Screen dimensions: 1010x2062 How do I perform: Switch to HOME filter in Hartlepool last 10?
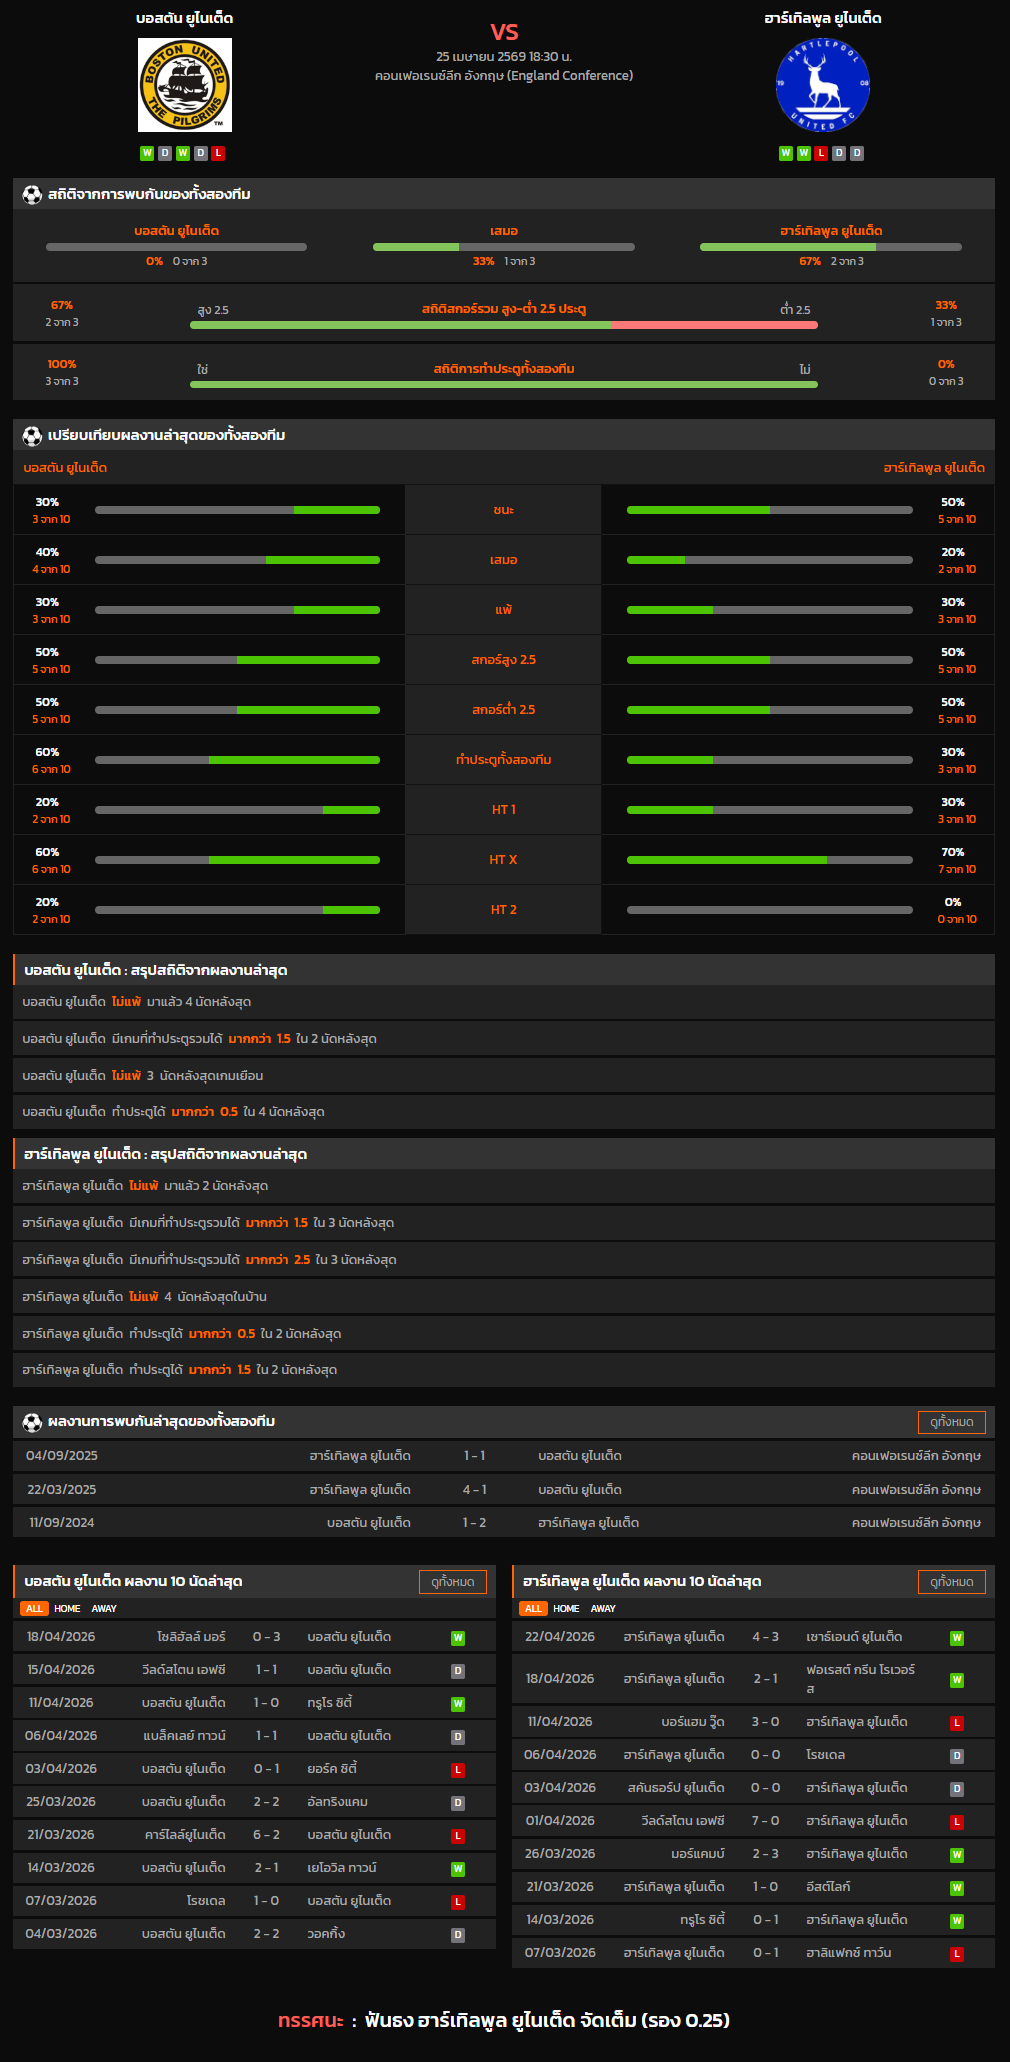(x=566, y=1608)
